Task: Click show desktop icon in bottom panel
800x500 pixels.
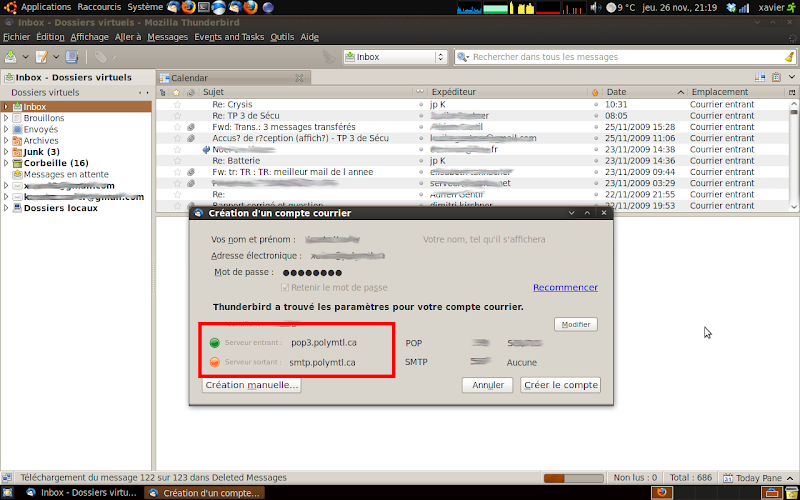Action: [x=7, y=493]
